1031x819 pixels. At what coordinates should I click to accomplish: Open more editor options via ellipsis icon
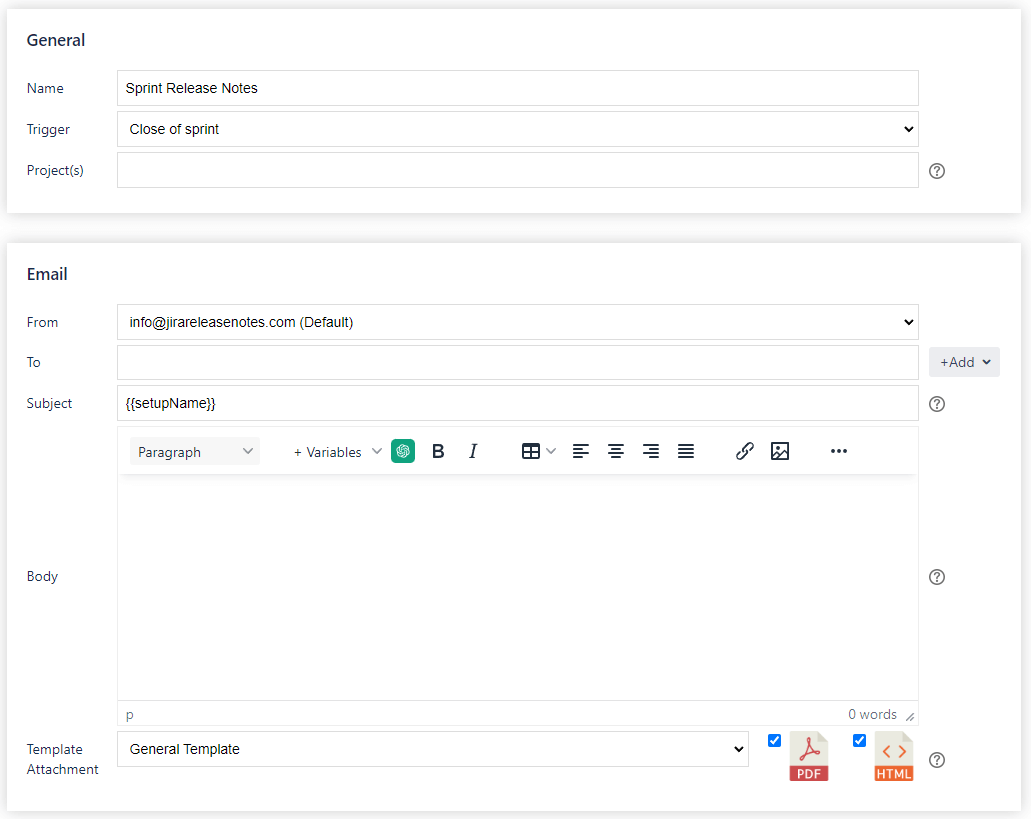coord(838,451)
